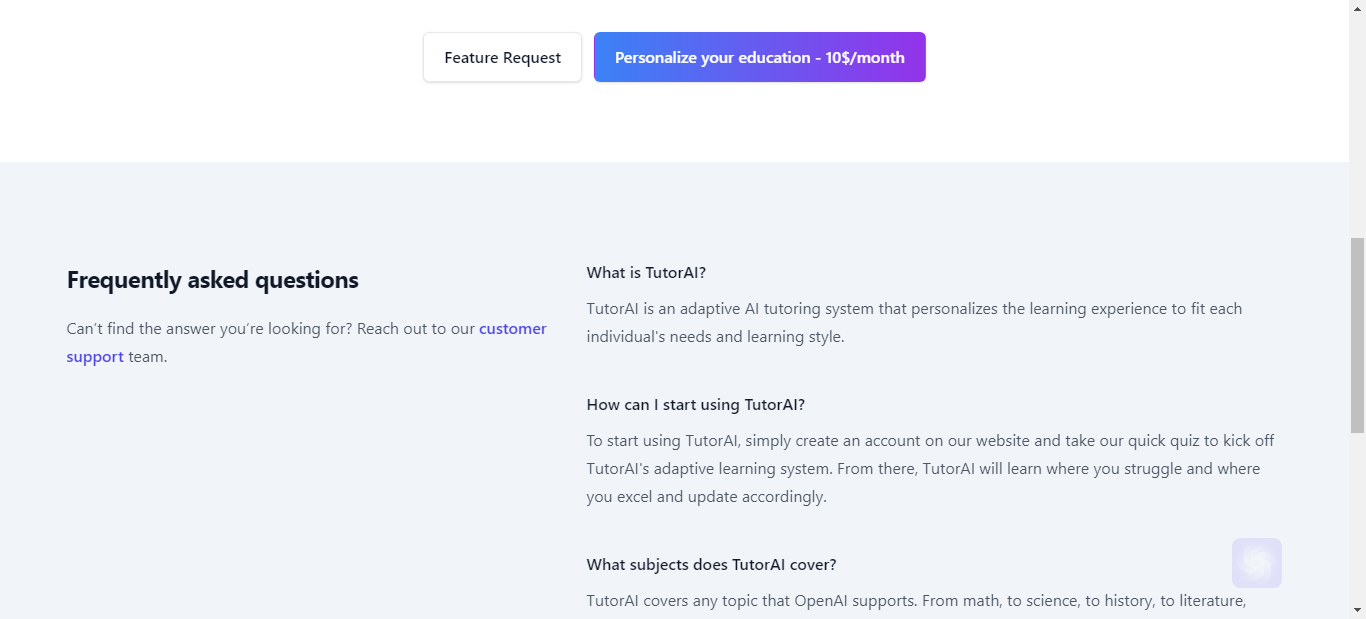Select "What subjects does TutorAI cover?" question
The height and width of the screenshot is (619, 1366).
pyautogui.click(x=711, y=564)
